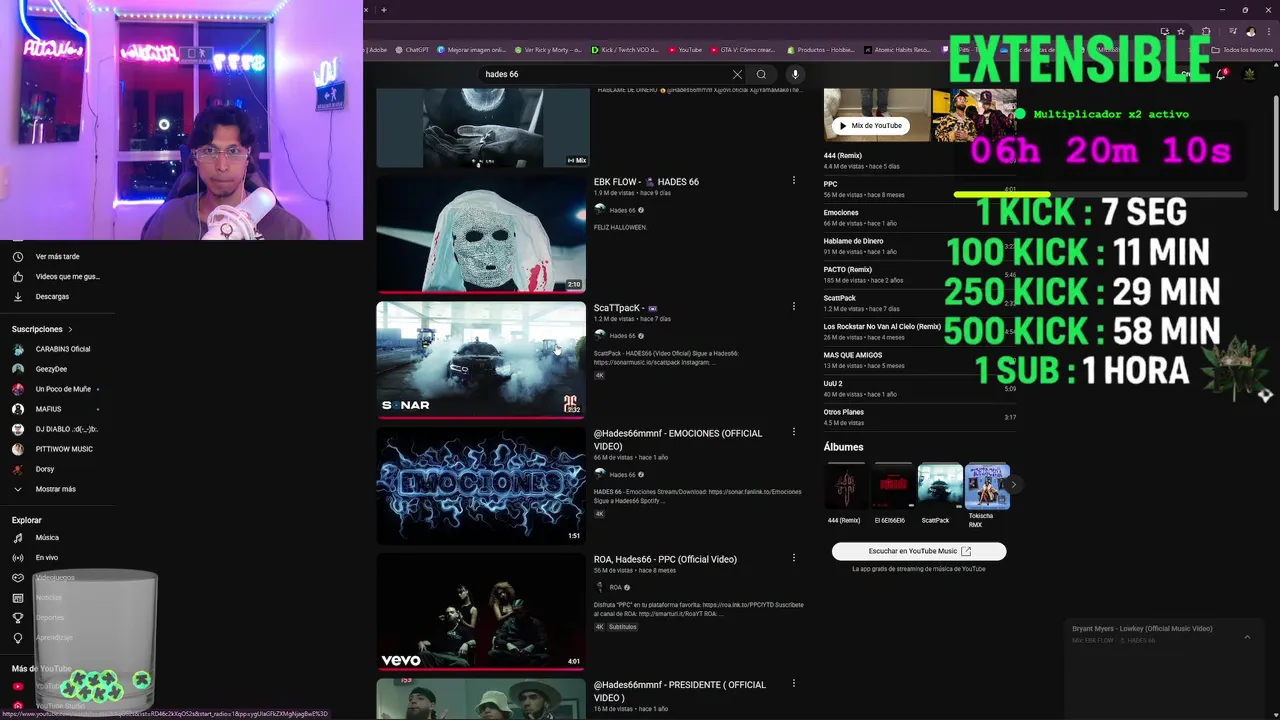This screenshot has height=720, width=1280.
Task: Open more options for ROA PPC video
Action: click(x=794, y=558)
